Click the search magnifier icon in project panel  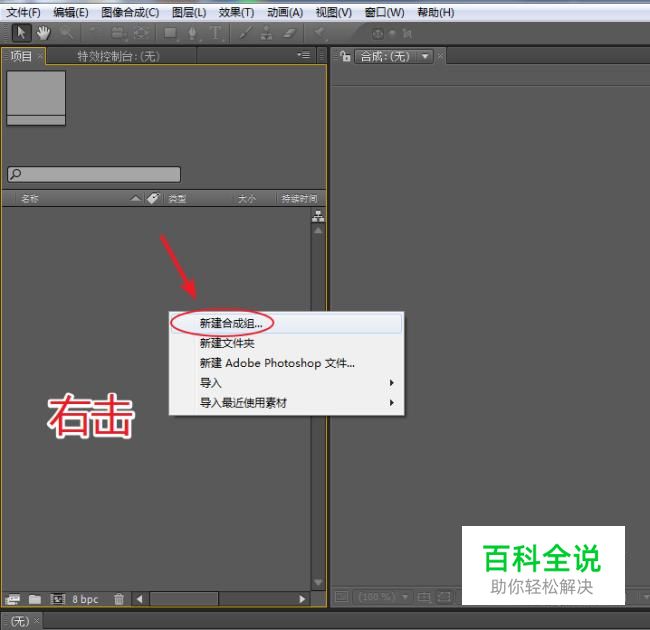pos(16,174)
